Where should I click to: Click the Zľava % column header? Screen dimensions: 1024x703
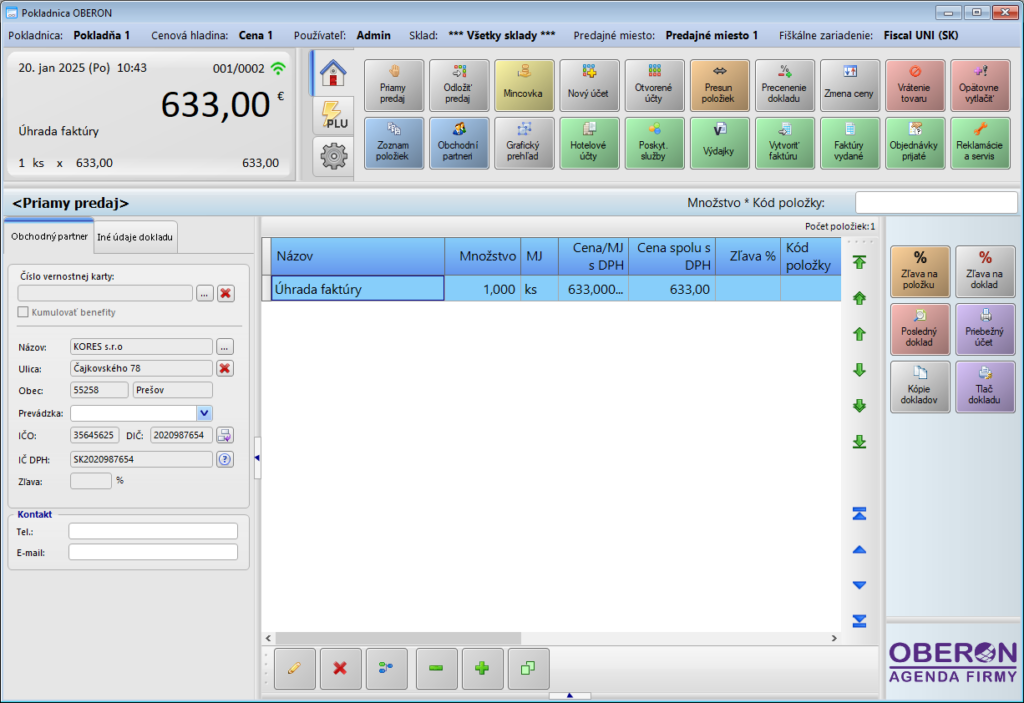[748, 256]
